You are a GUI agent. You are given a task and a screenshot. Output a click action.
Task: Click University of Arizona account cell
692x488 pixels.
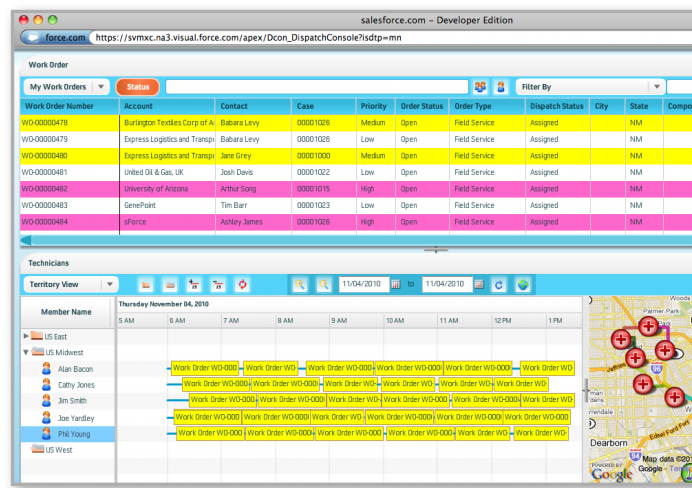tap(167, 189)
